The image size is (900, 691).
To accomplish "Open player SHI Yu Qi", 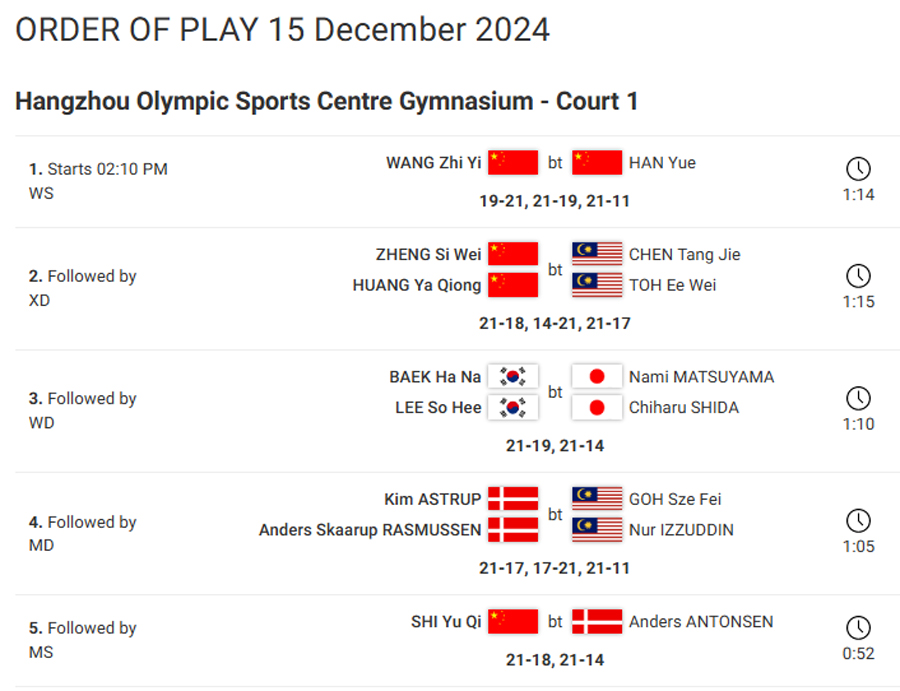I will pos(446,622).
